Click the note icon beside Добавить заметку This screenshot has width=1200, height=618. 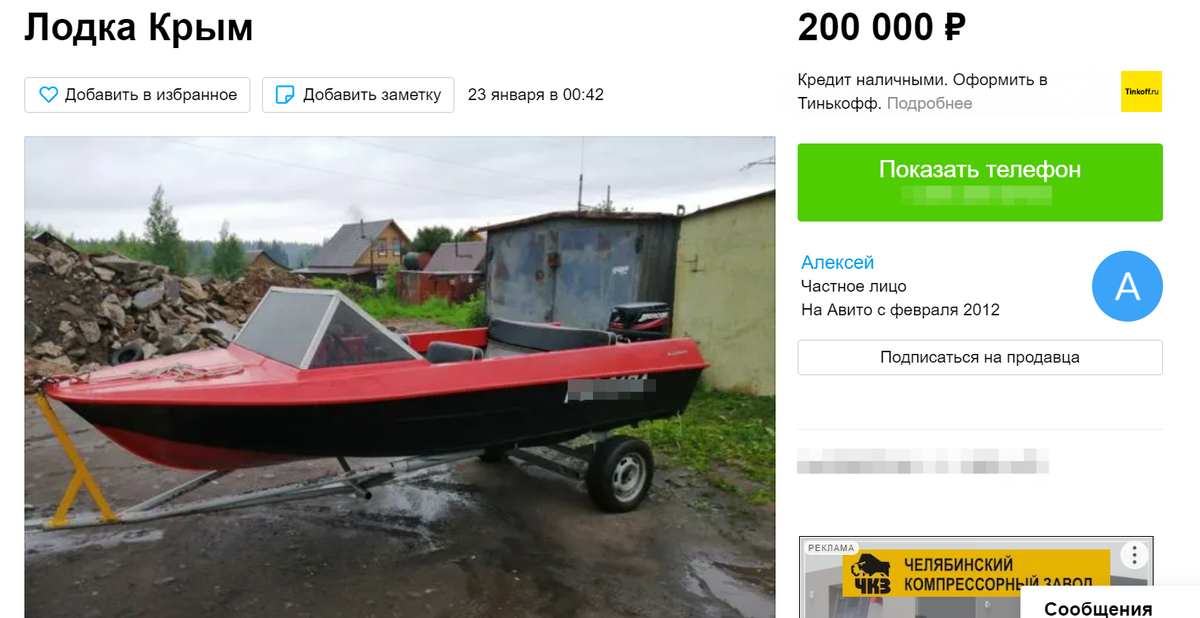point(285,95)
